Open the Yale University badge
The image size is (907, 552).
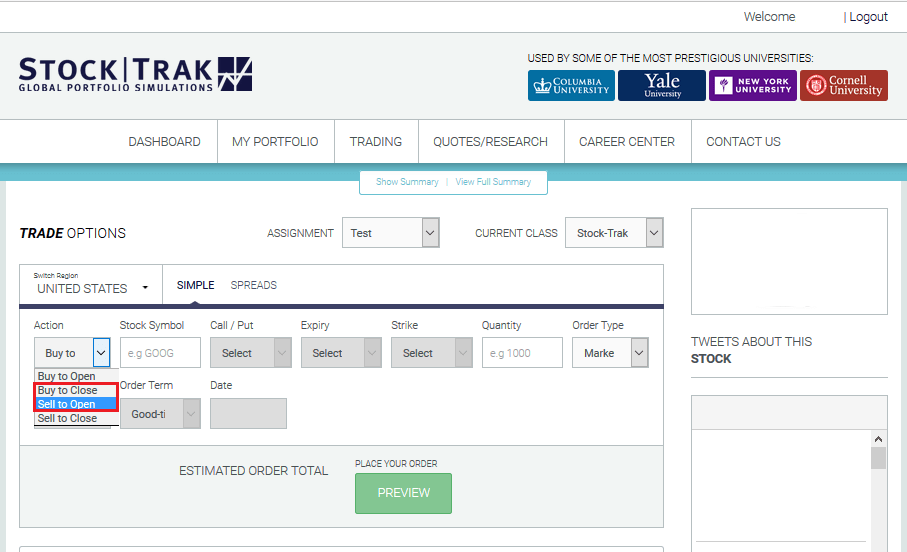coord(662,86)
